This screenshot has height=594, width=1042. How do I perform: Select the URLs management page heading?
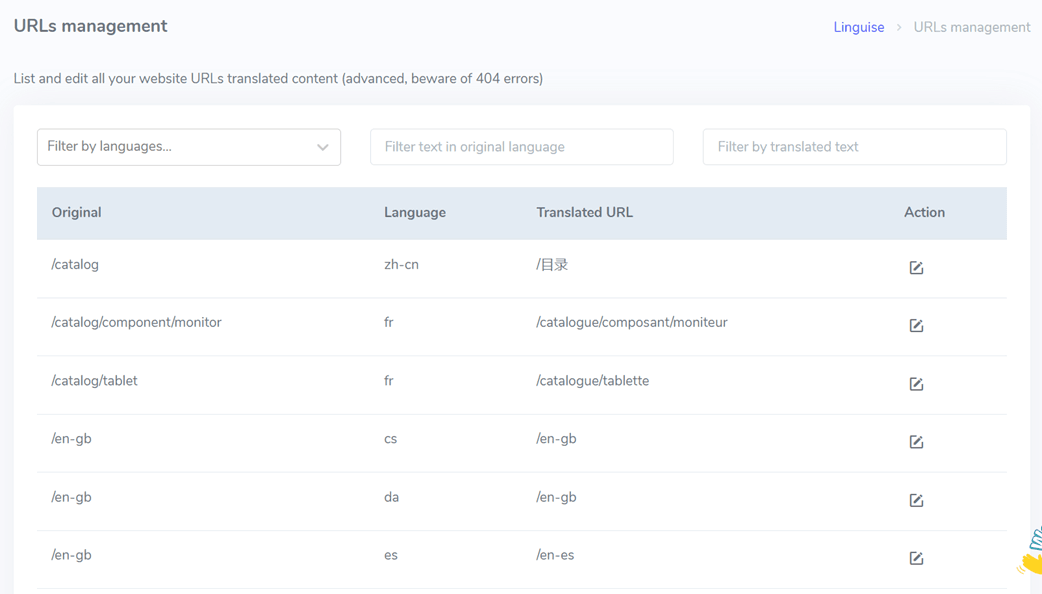coord(90,26)
